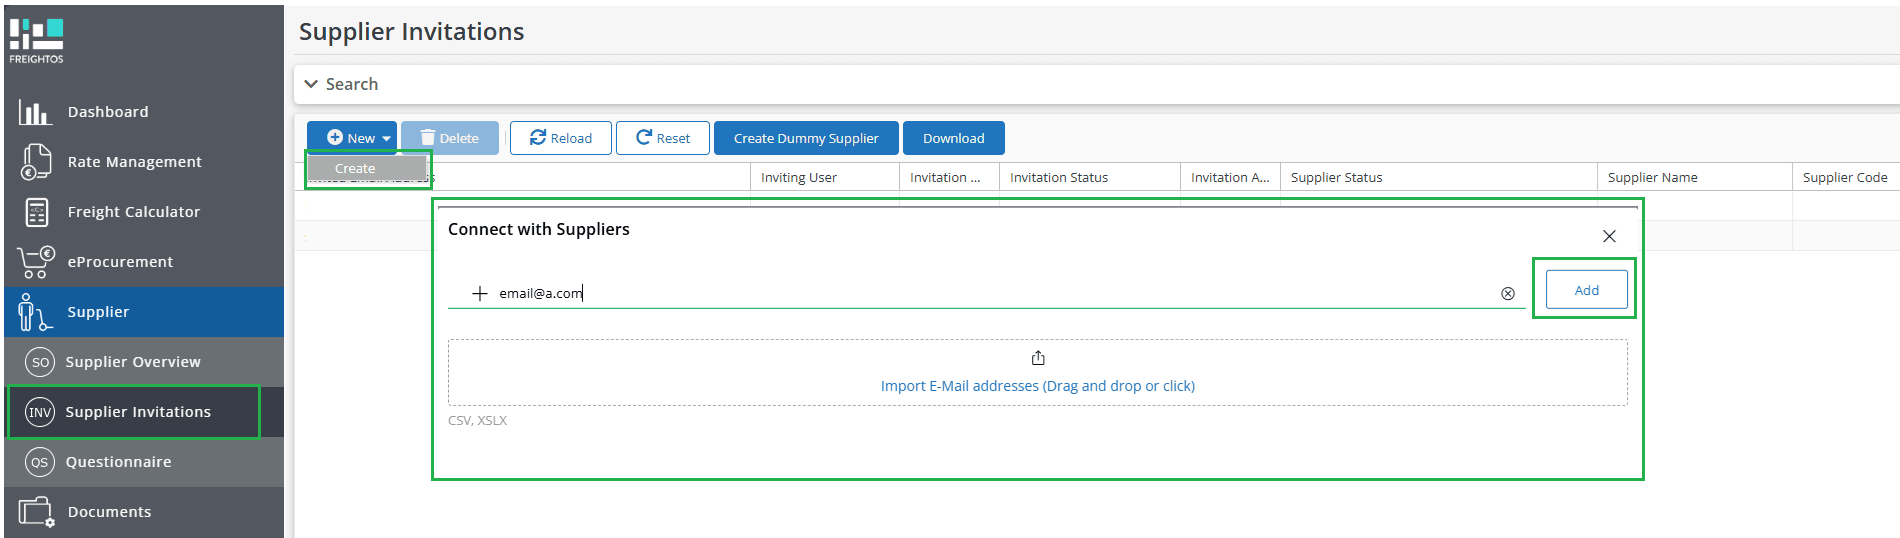The image size is (1900, 538).
Task: Open Documents in the sidebar
Action: point(144,512)
